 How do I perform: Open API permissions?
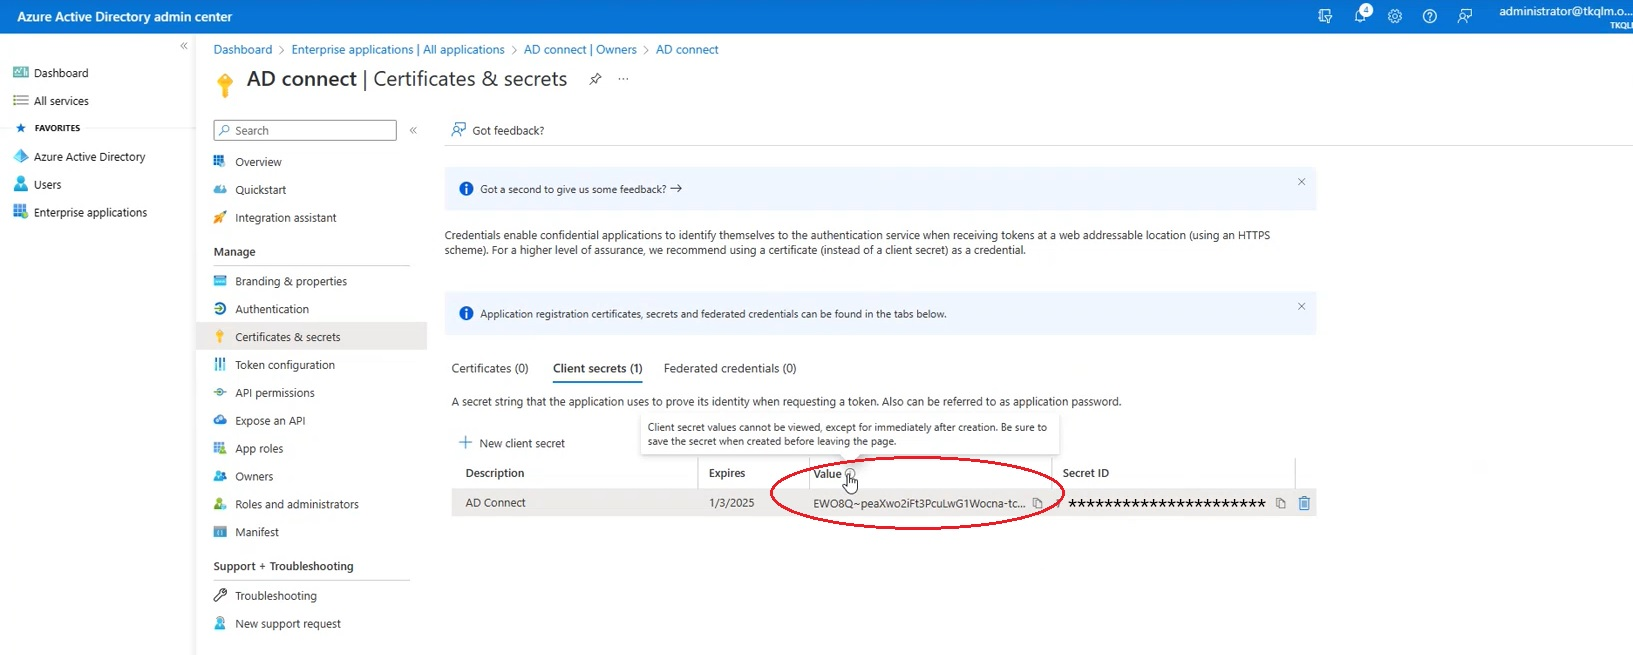274,393
